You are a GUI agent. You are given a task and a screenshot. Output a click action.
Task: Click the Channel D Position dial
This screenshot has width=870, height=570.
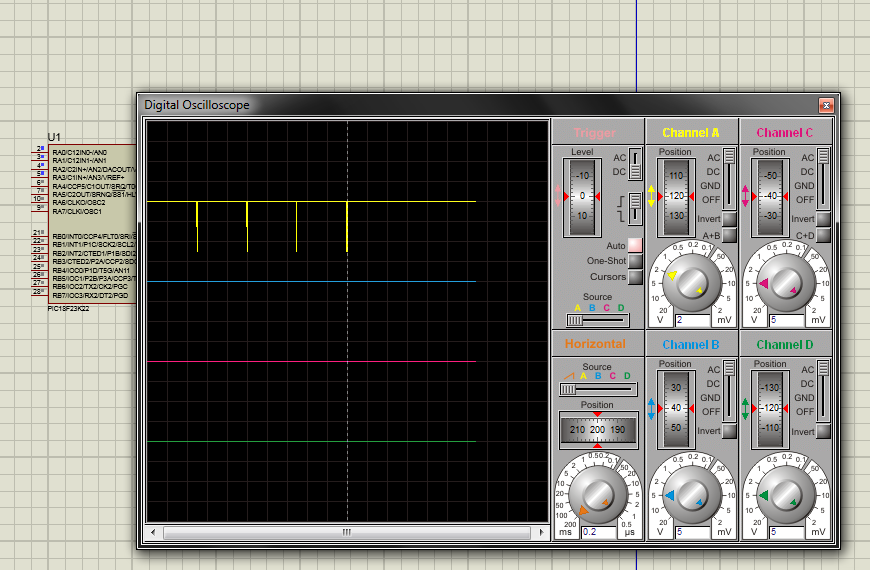[770, 410]
